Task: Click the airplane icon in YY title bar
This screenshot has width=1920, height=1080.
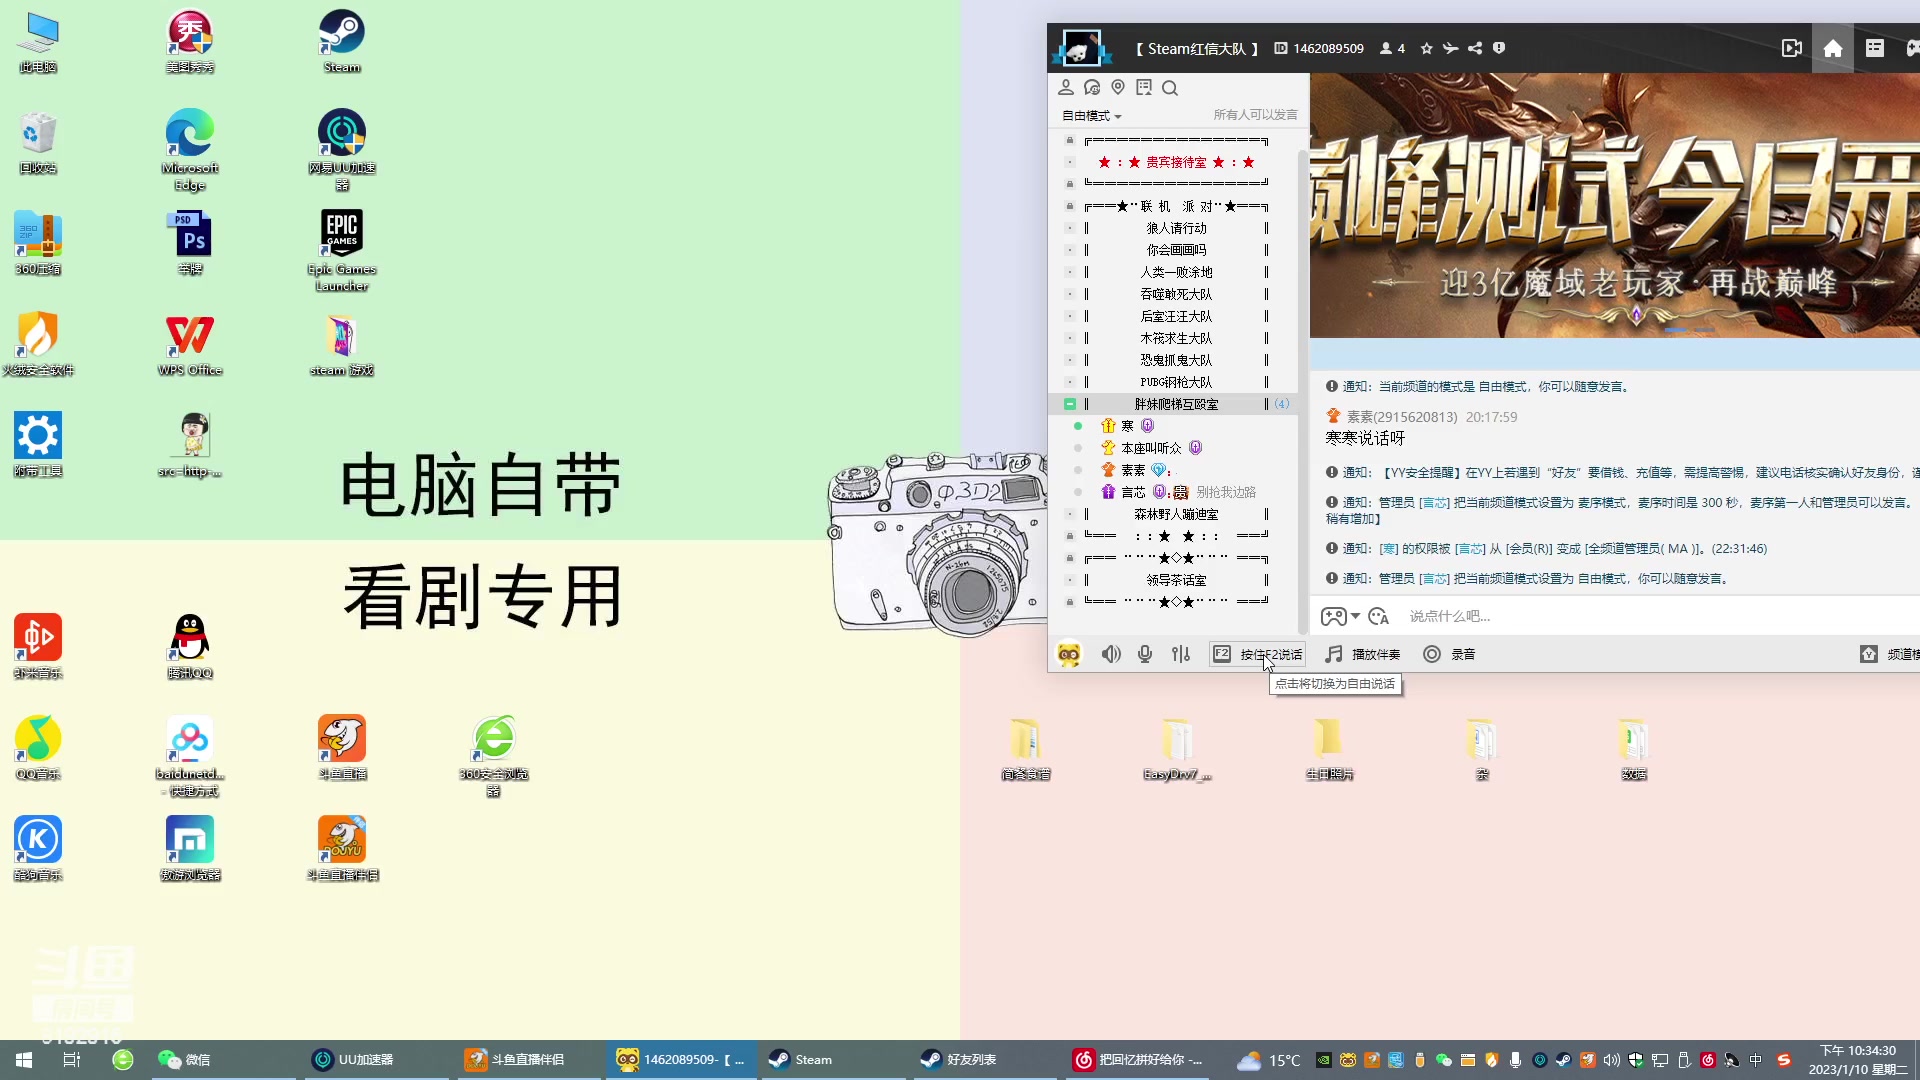Action: tap(1450, 48)
